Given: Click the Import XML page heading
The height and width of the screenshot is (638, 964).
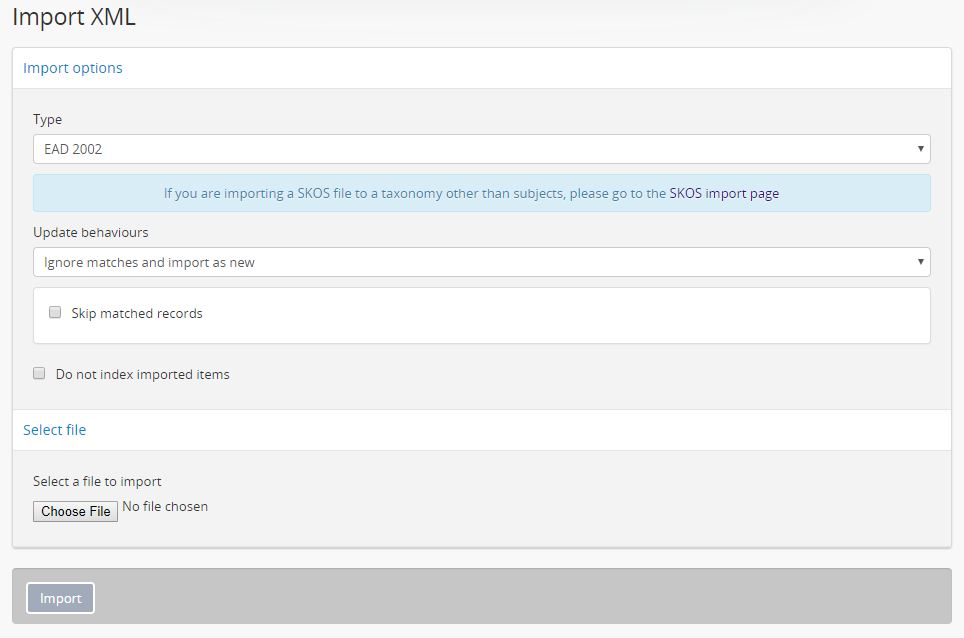Looking at the screenshot, I should click(x=73, y=17).
